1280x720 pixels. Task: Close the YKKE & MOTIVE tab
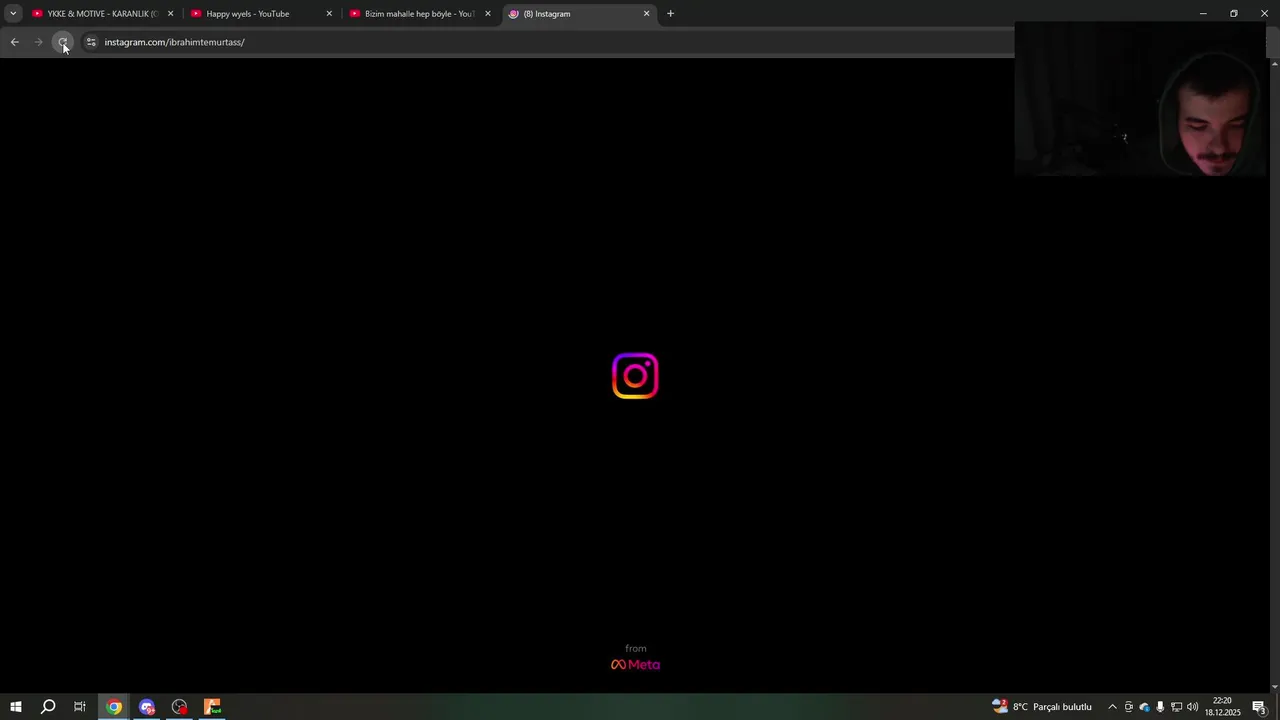[170, 14]
